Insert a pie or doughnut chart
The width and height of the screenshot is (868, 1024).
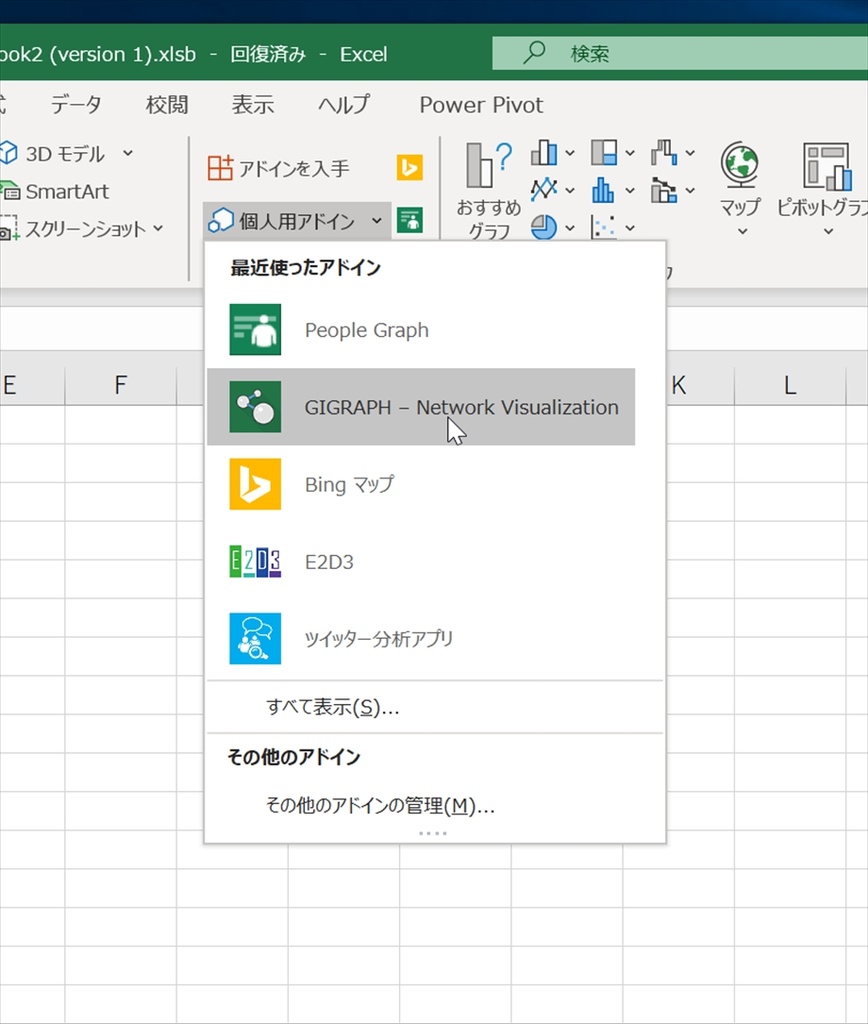pyautogui.click(x=544, y=227)
